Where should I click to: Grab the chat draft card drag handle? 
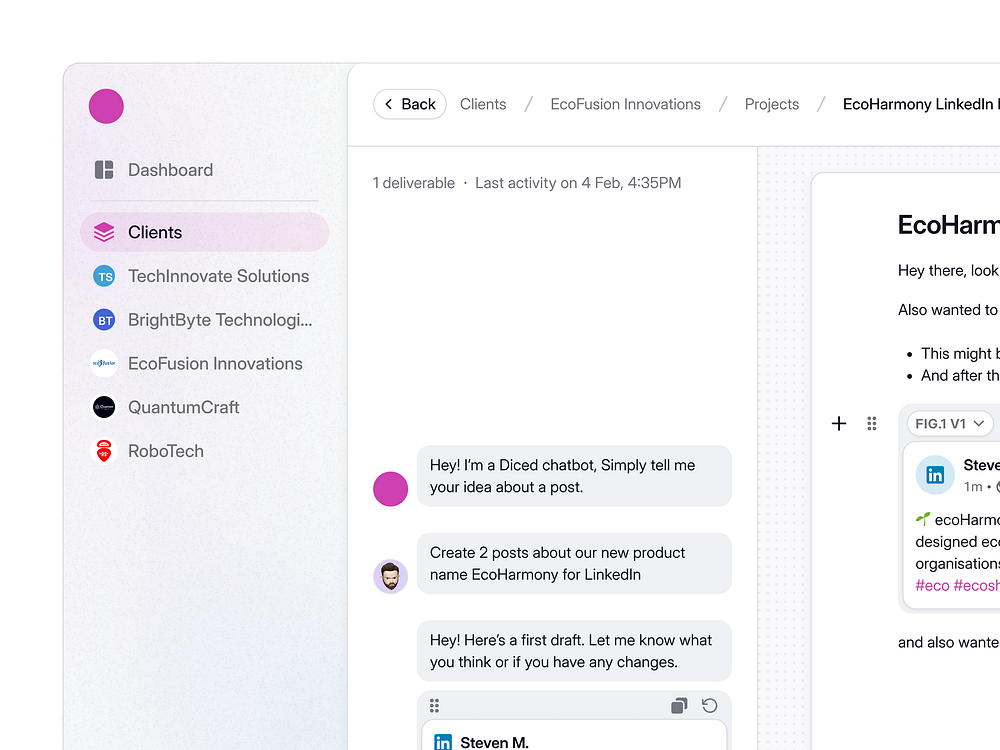coord(434,705)
